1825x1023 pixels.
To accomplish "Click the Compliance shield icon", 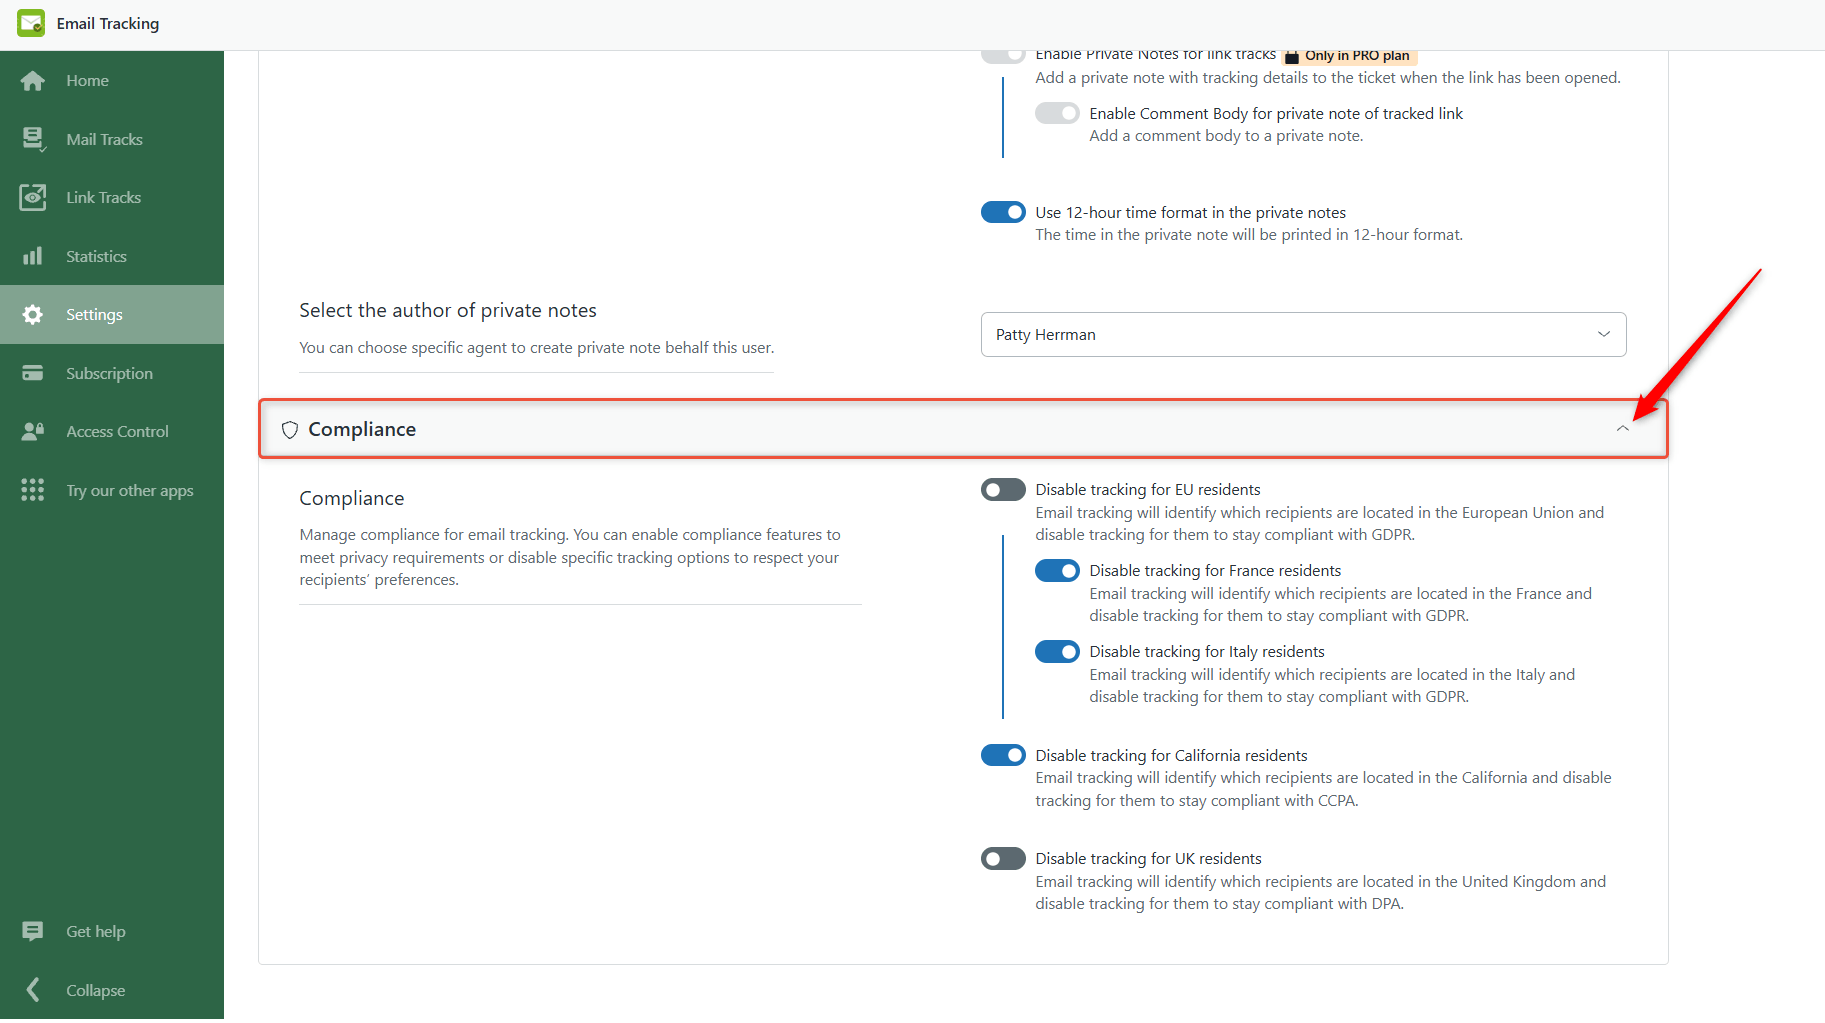I will tap(290, 429).
